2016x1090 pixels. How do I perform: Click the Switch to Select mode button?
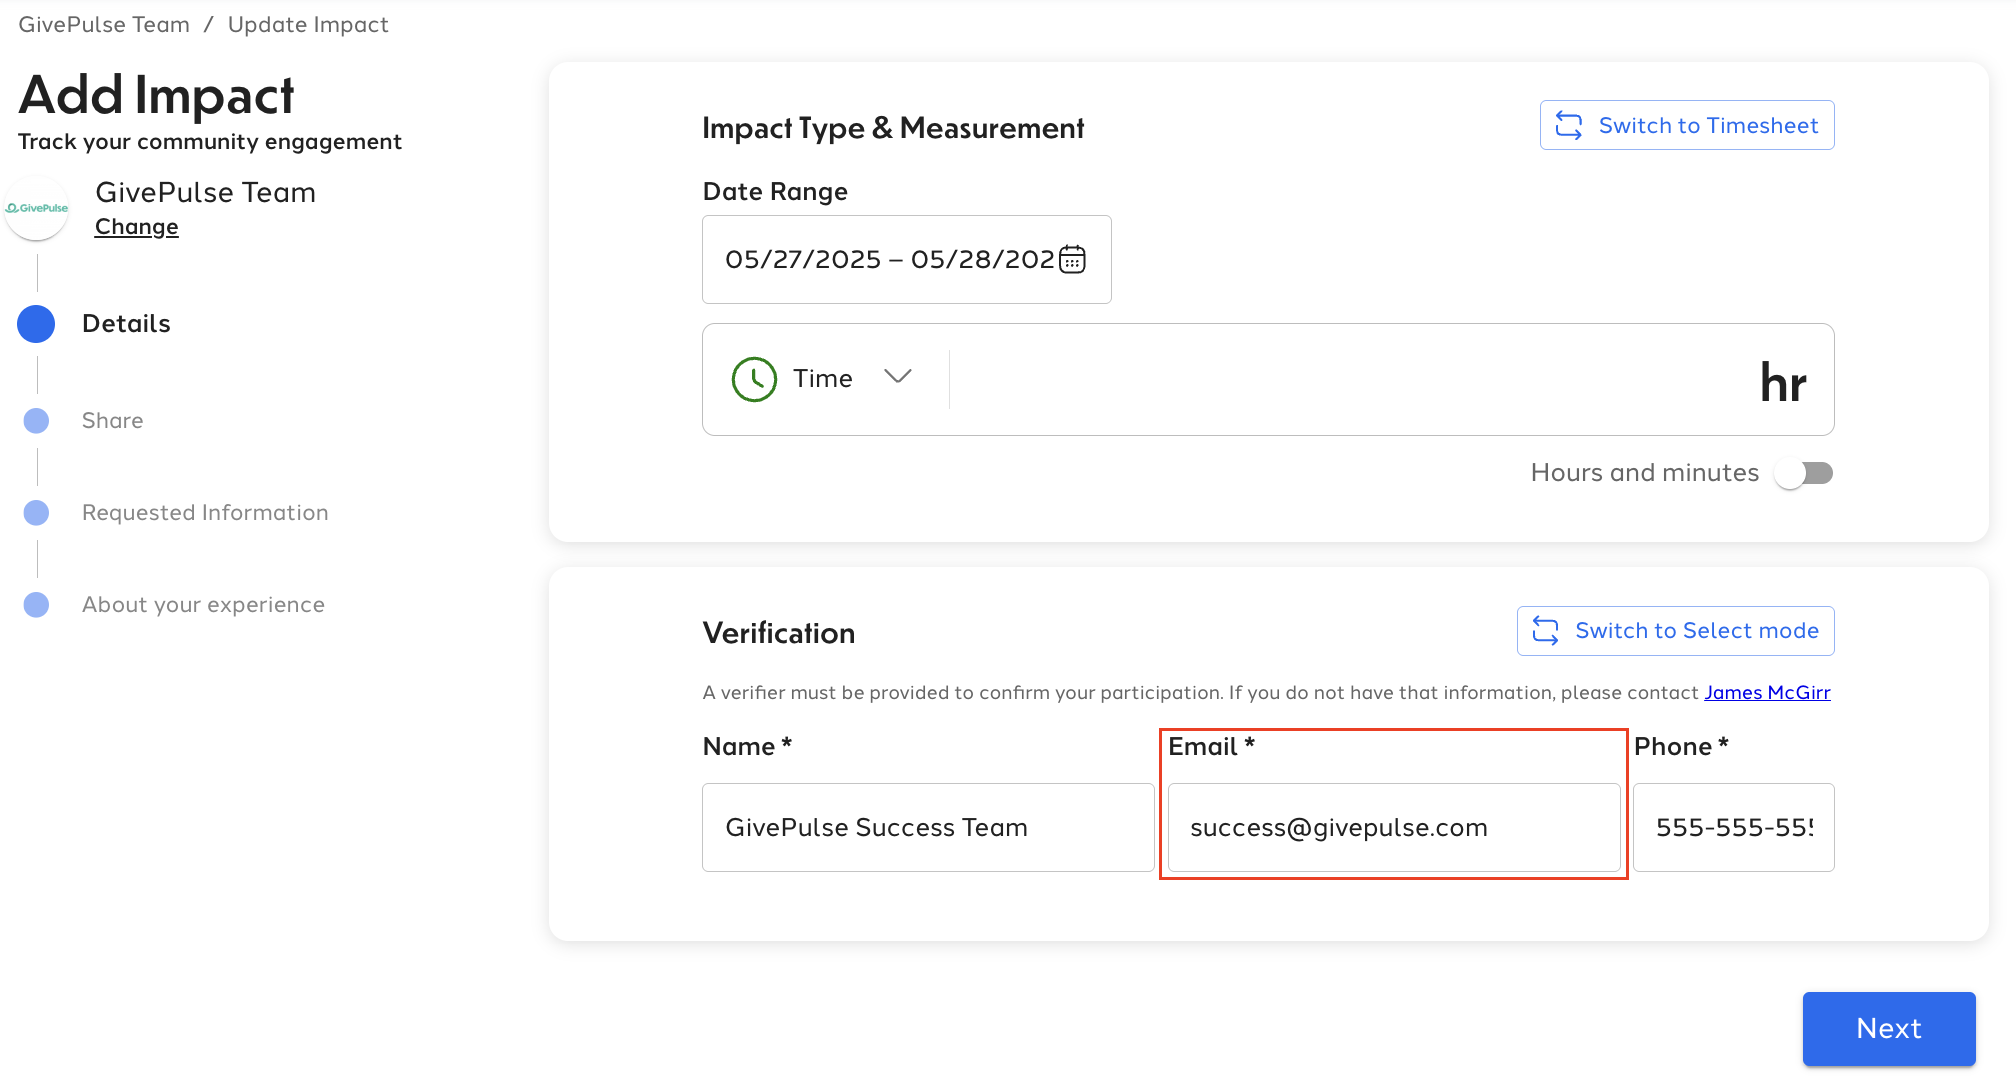1676,631
